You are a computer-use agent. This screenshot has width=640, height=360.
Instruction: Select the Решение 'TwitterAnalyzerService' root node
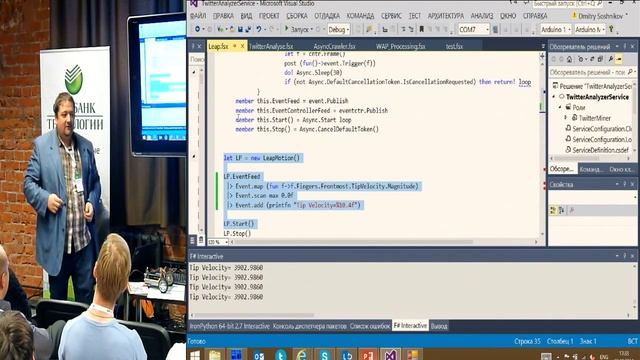[596, 86]
